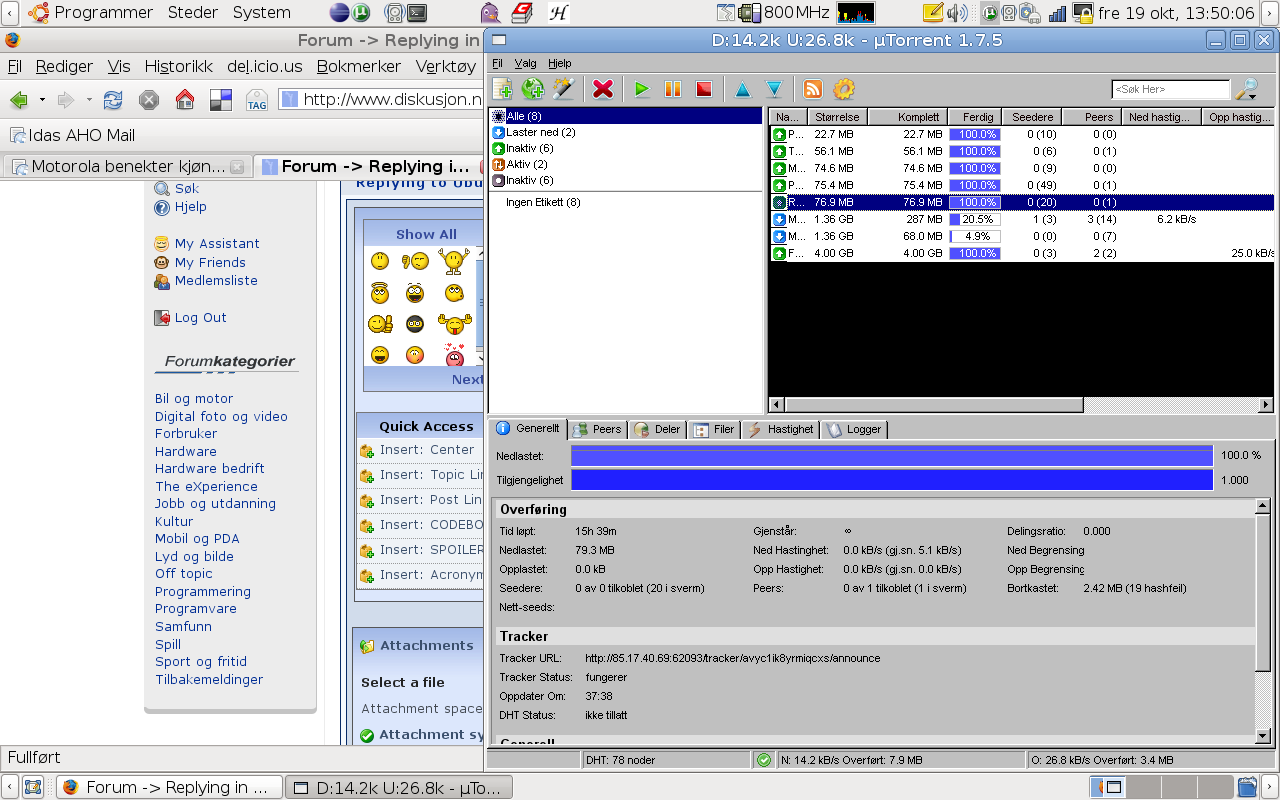This screenshot has width=1280, height=800.
Task: Move torrent up the queue
Action: [742, 89]
